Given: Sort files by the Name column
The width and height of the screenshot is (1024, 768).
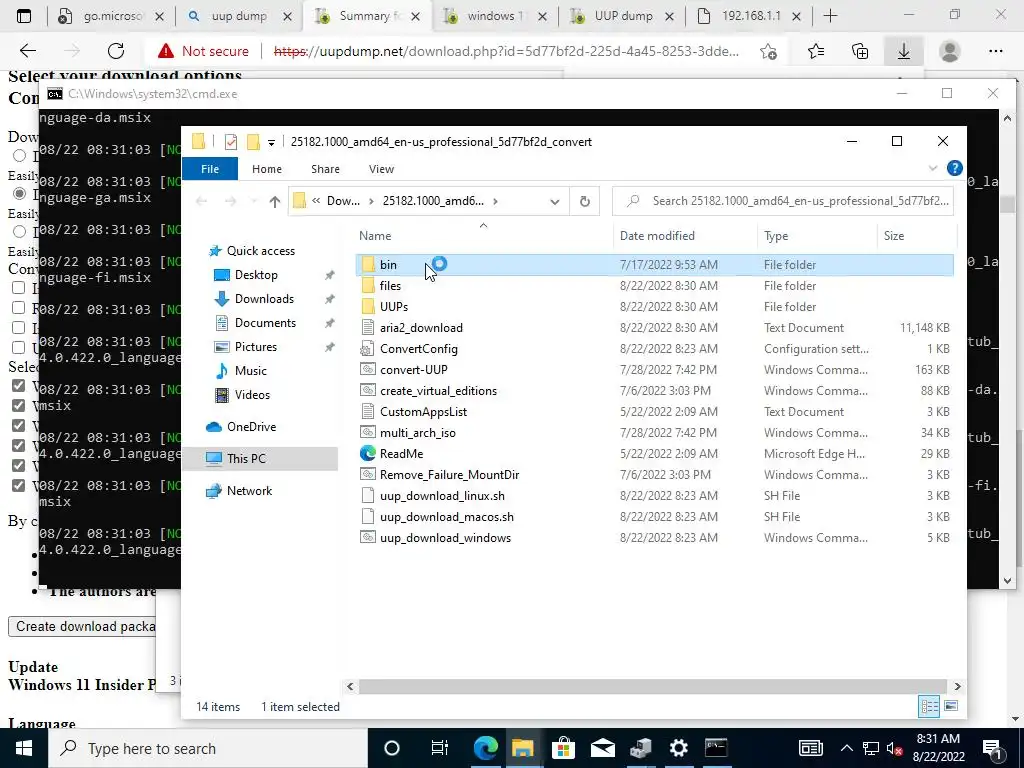Looking at the screenshot, I should coord(483,236).
